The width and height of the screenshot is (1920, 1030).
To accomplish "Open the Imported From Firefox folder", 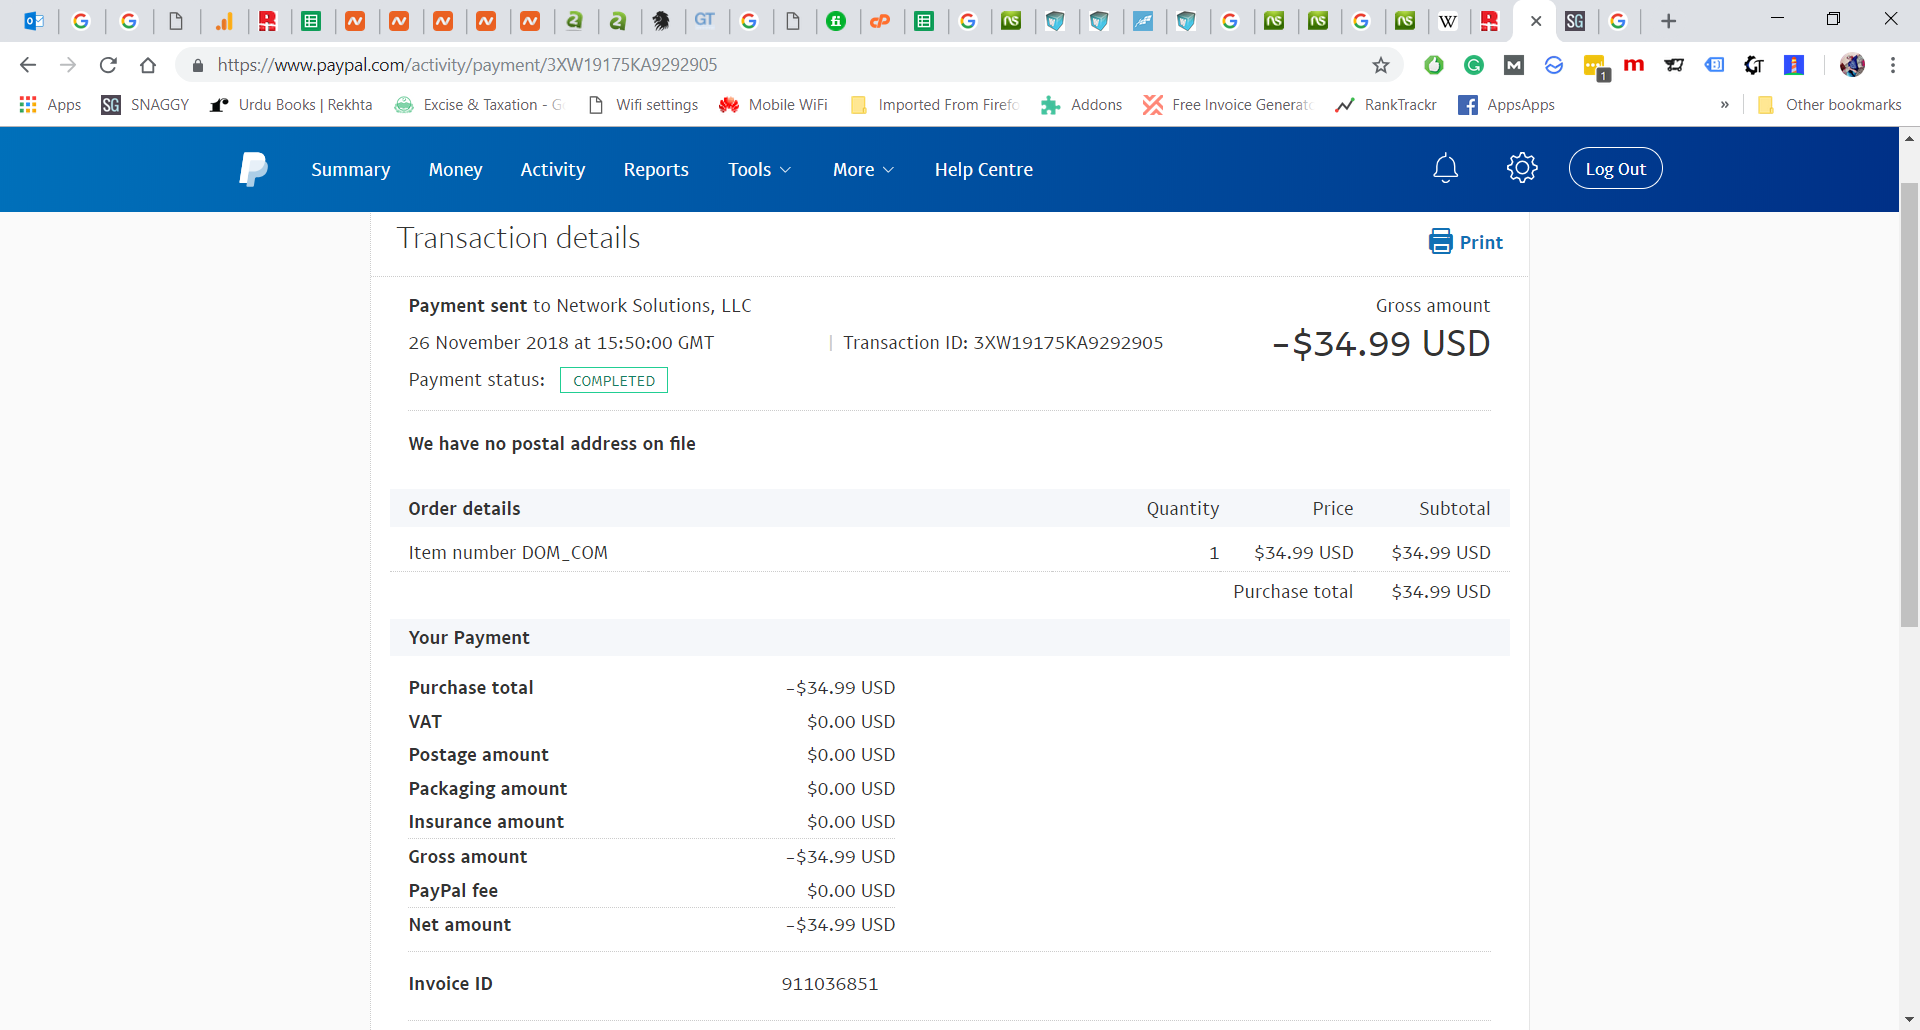I will [x=934, y=105].
